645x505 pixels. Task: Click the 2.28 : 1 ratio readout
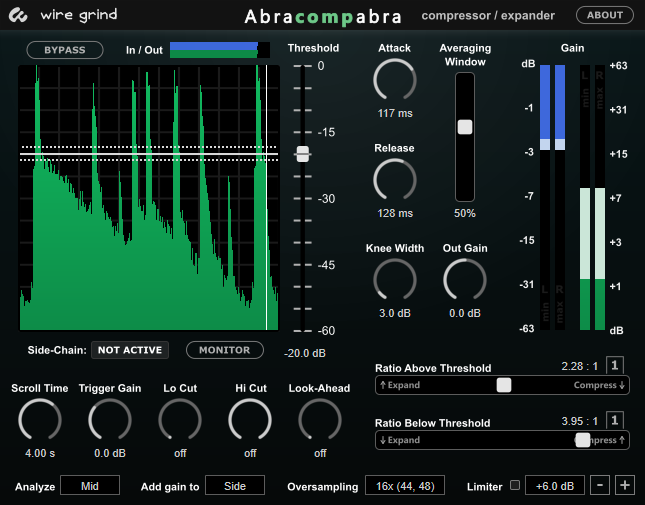[x=580, y=366]
